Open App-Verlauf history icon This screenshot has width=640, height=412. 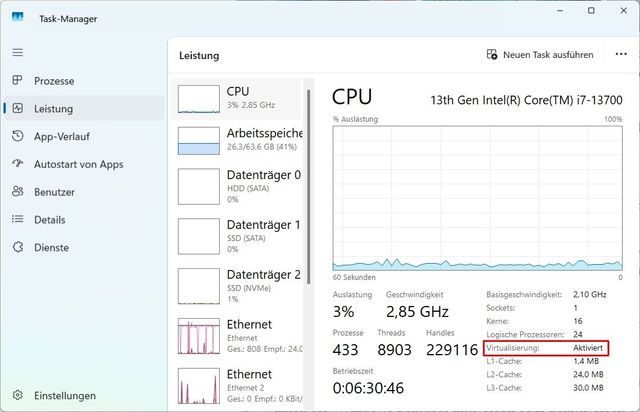click(17, 136)
